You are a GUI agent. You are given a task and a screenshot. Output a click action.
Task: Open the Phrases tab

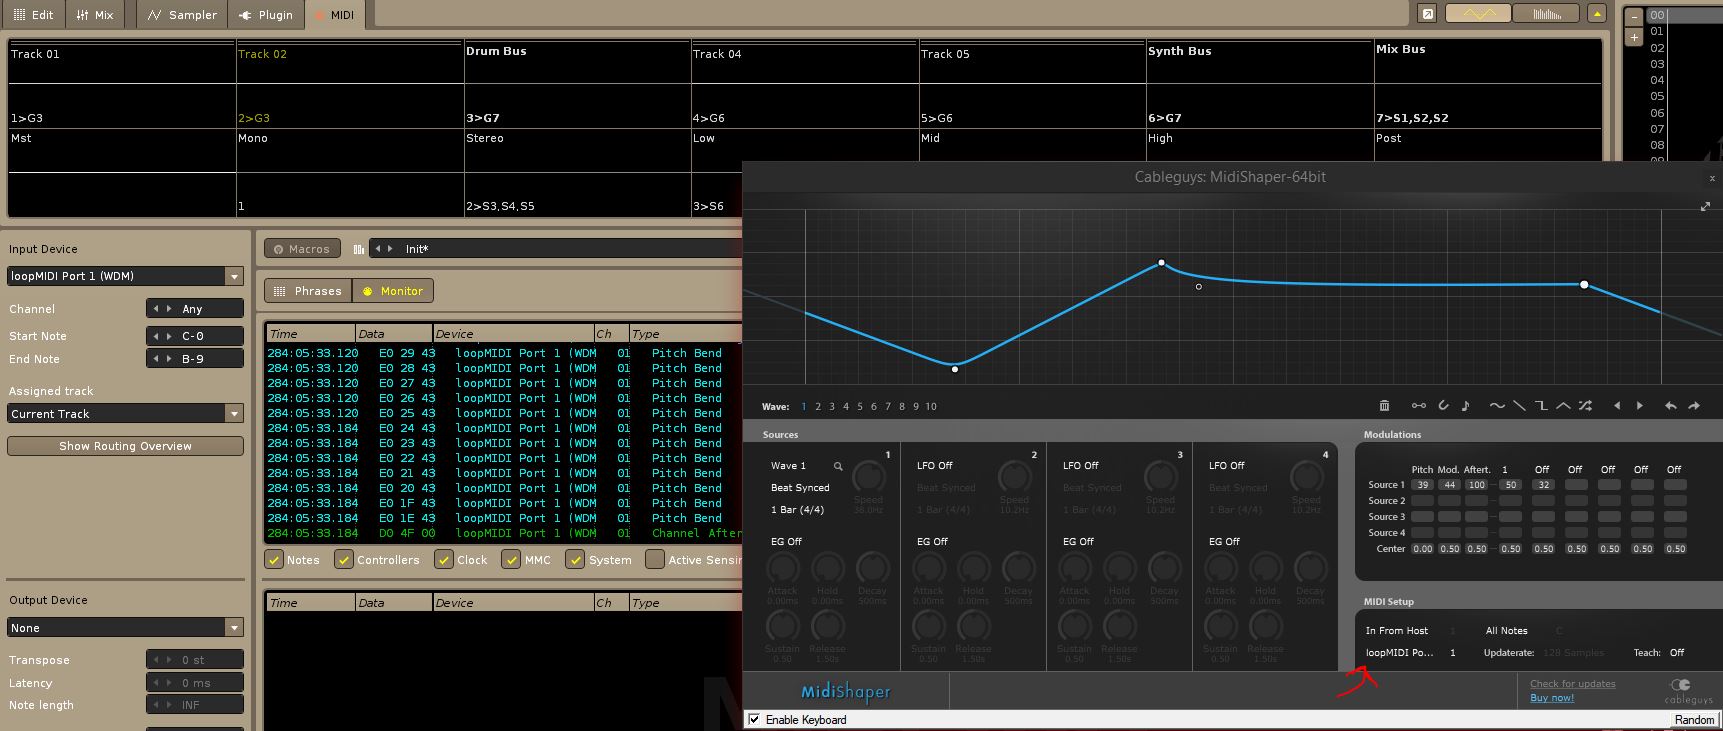[x=308, y=291]
